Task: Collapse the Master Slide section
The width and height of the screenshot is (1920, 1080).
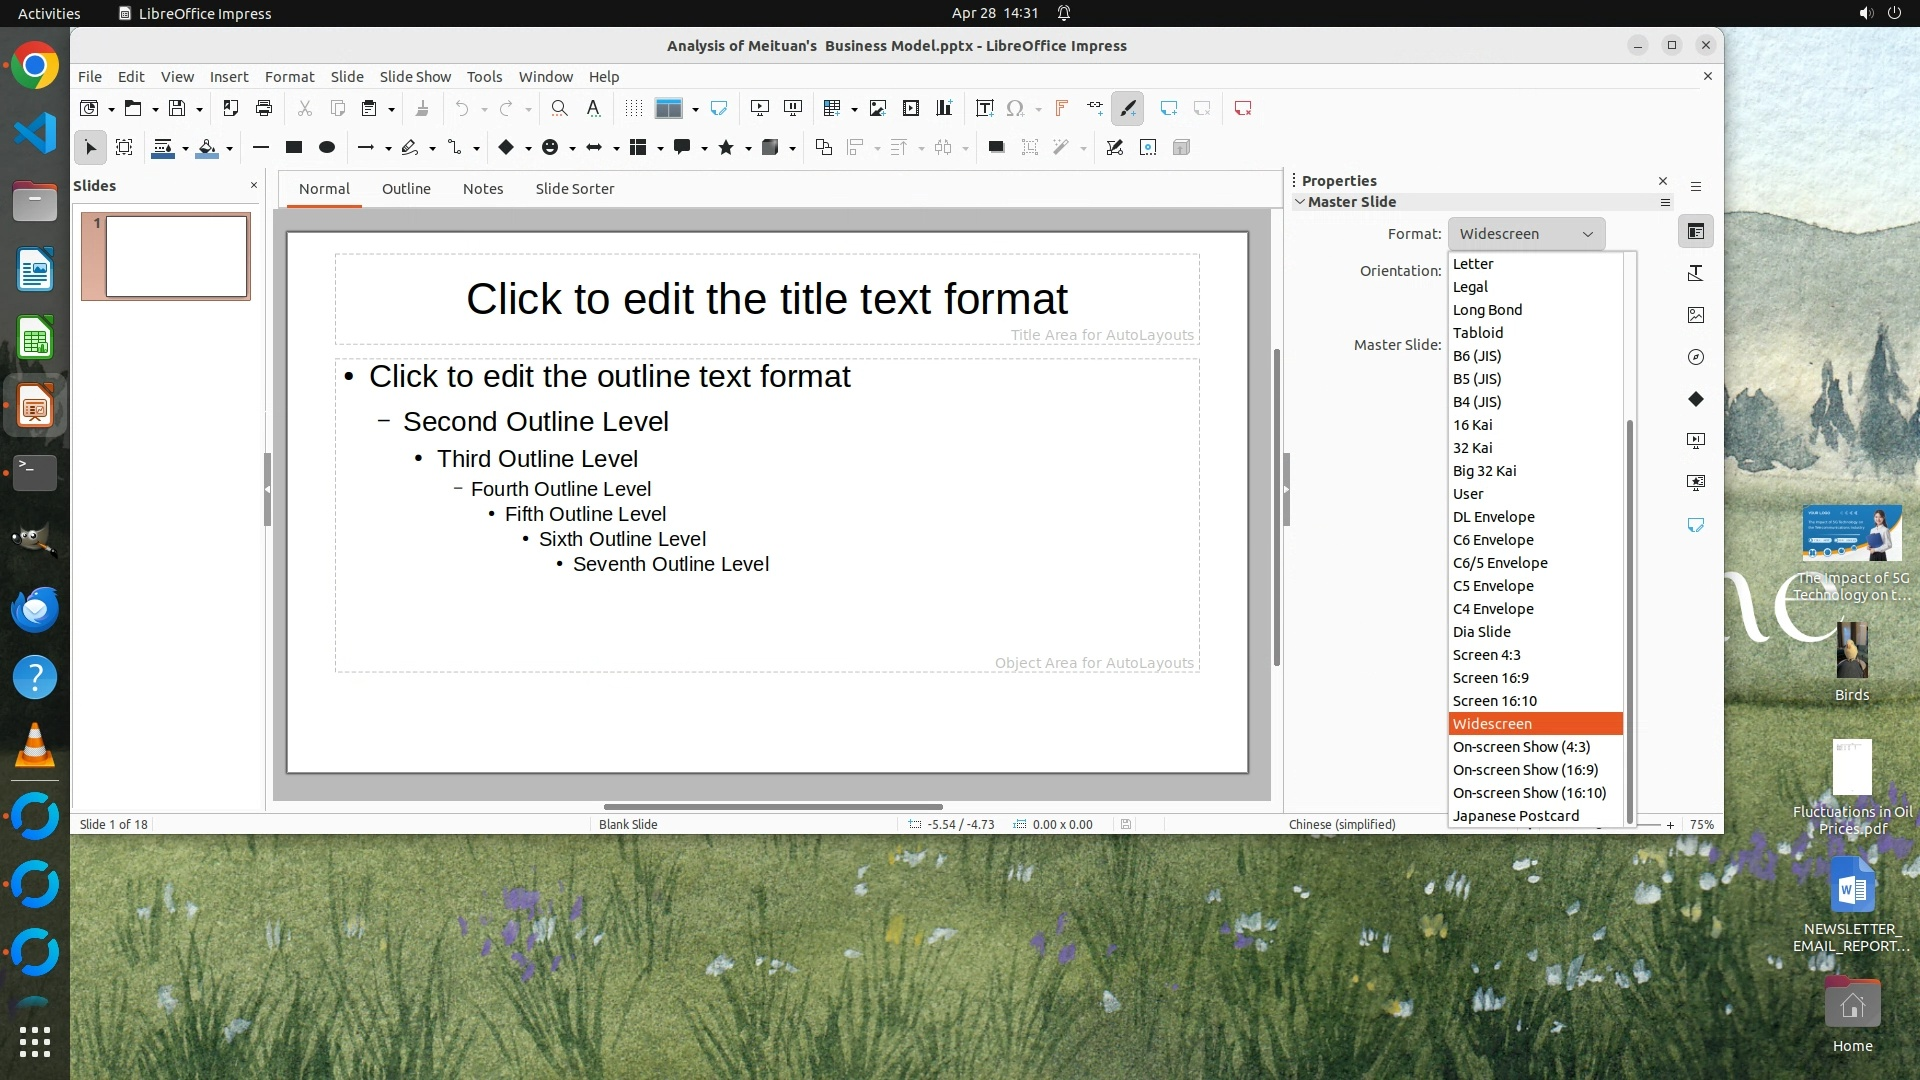Action: [1300, 202]
